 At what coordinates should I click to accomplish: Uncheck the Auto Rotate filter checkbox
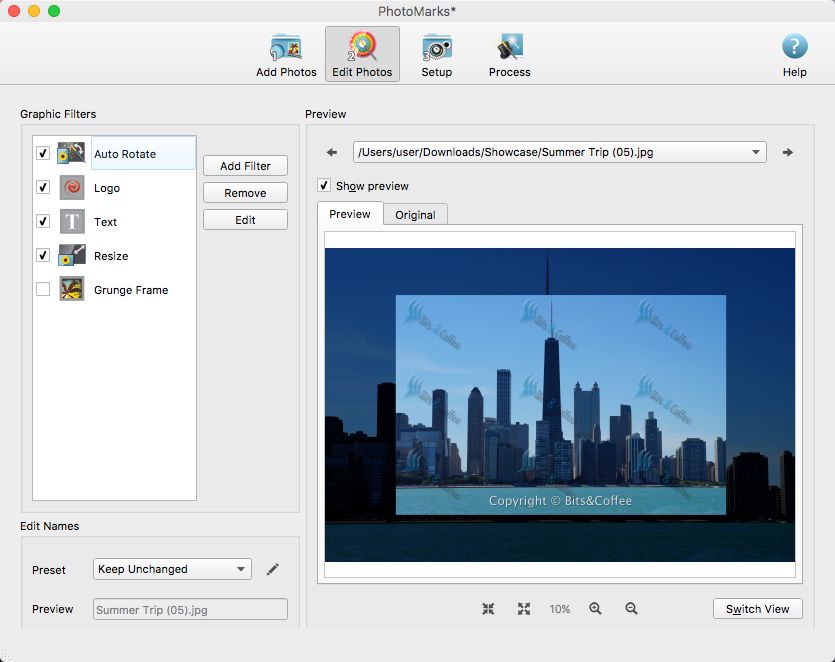coord(43,153)
